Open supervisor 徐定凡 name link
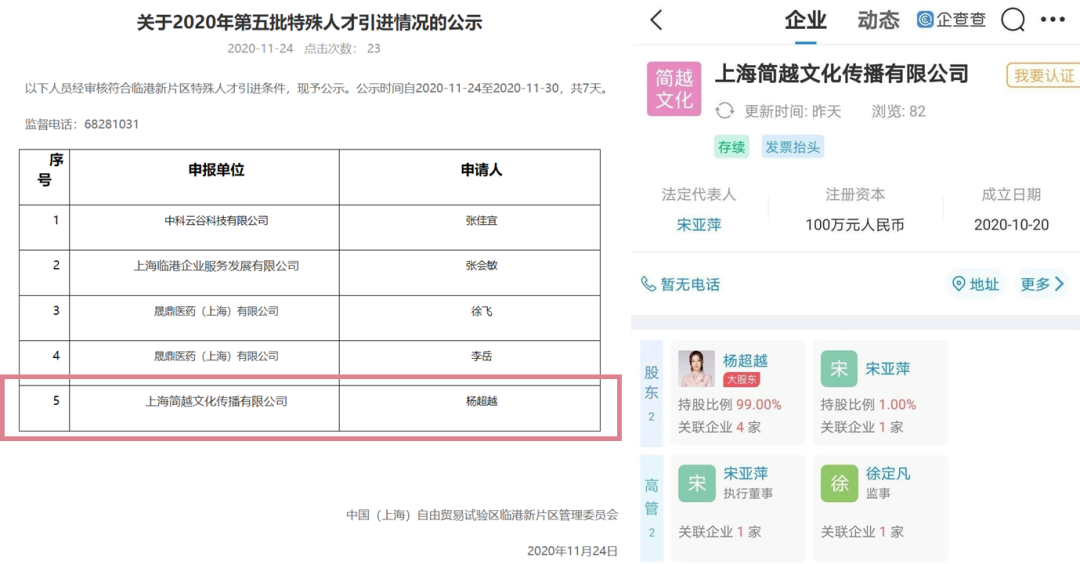Screen dimensions: 1080x564 point(888,473)
